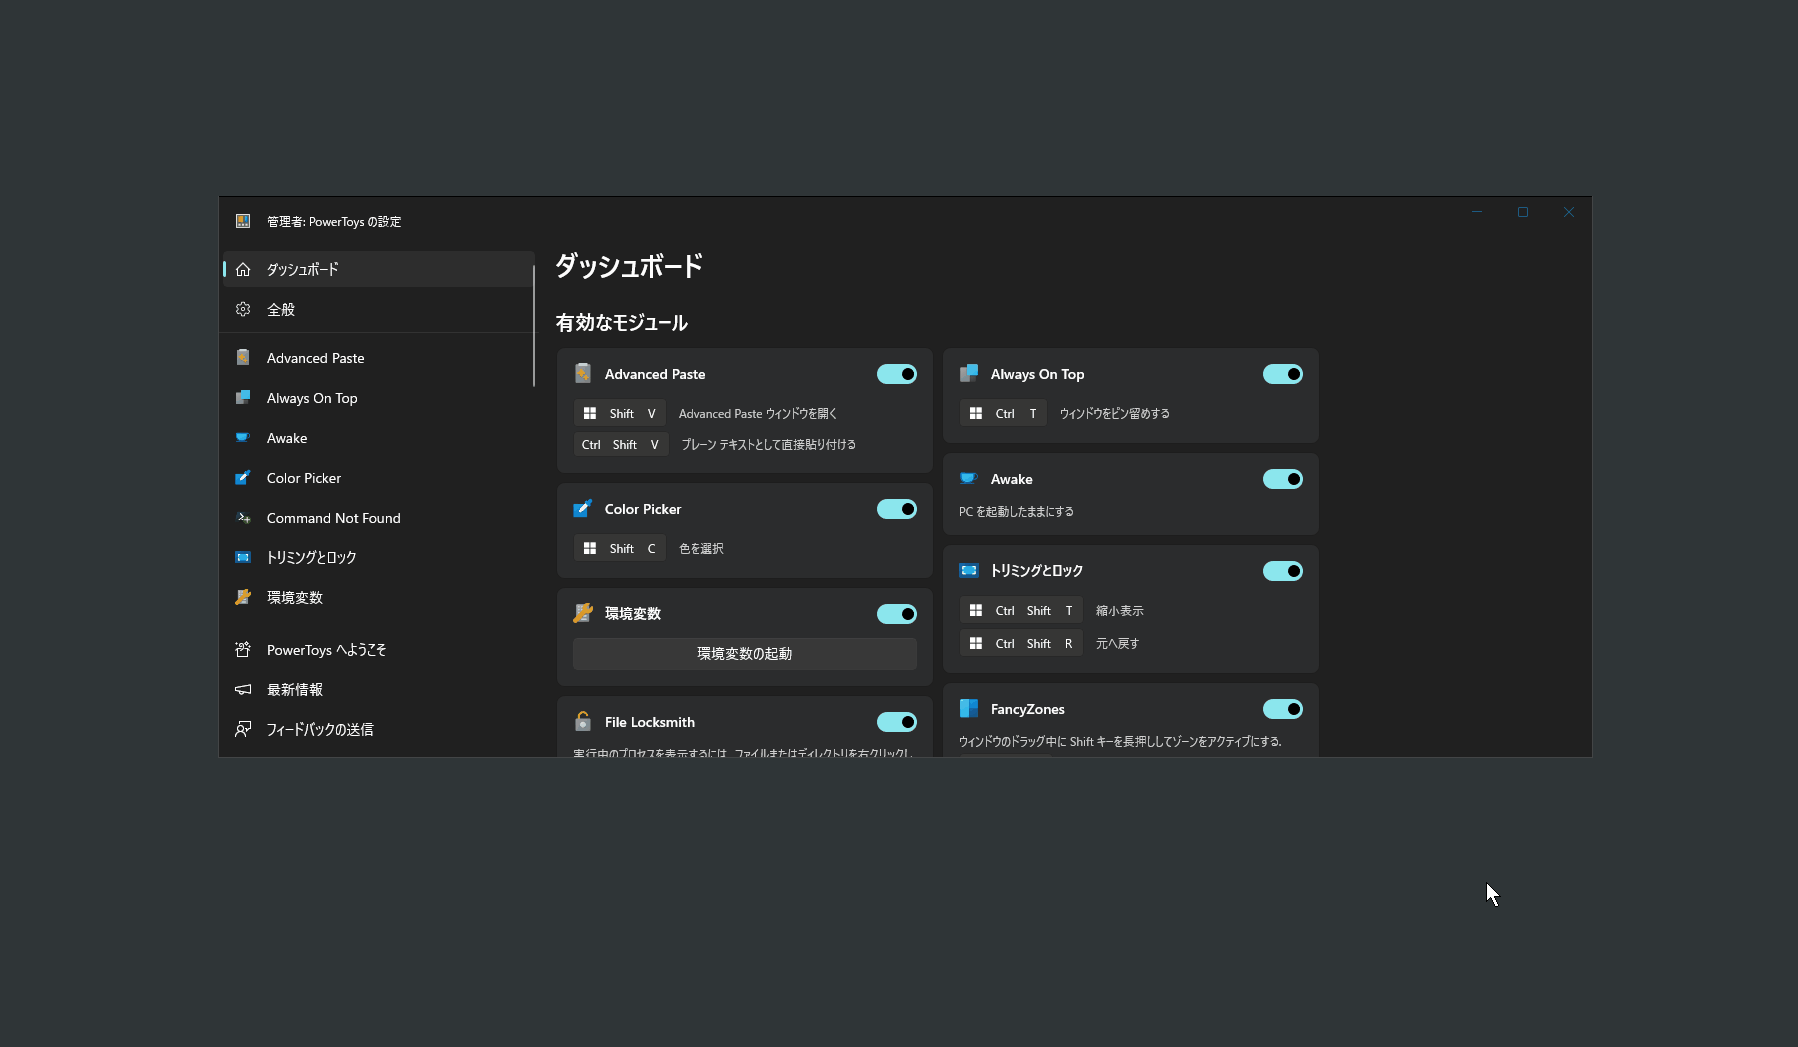Click the 環境変数 sidebar icon
This screenshot has width=1798, height=1047.
click(x=243, y=598)
